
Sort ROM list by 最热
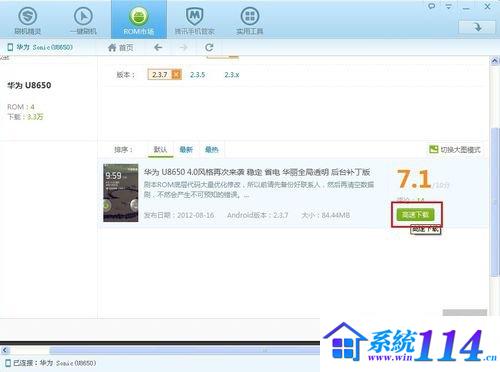(x=211, y=149)
